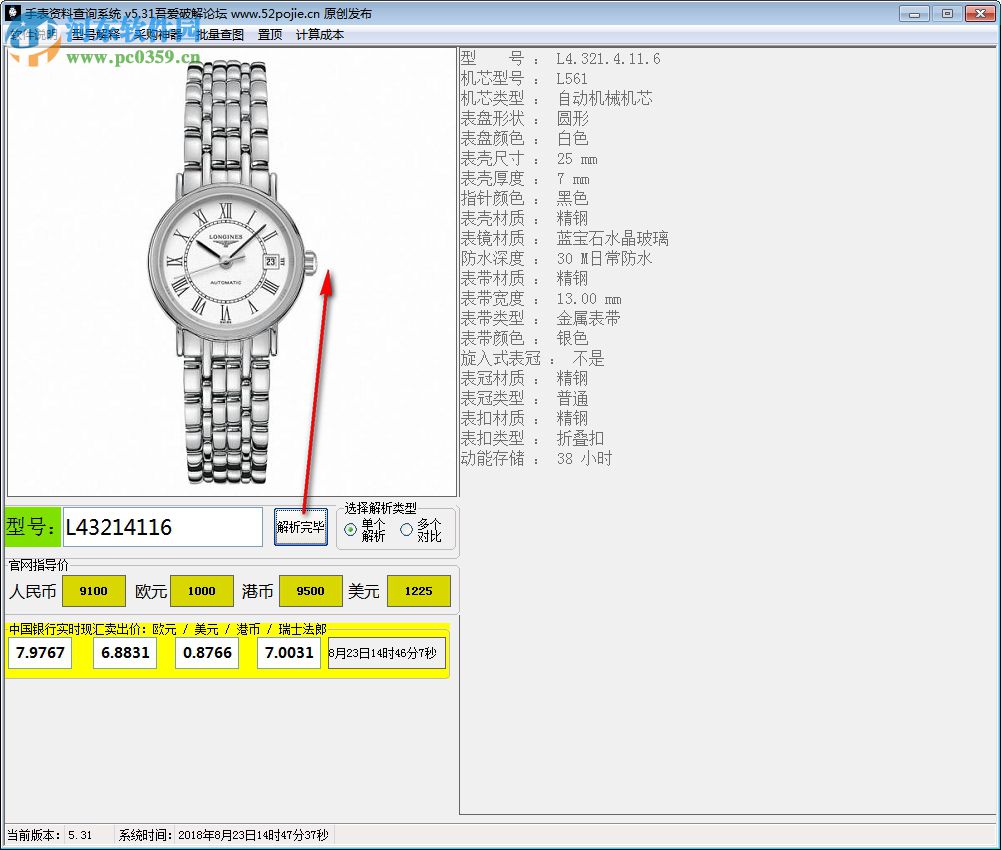Click the 表带颜色 银色 line
The height and width of the screenshot is (850, 1001).
pyautogui.click(x=525, y=338)
